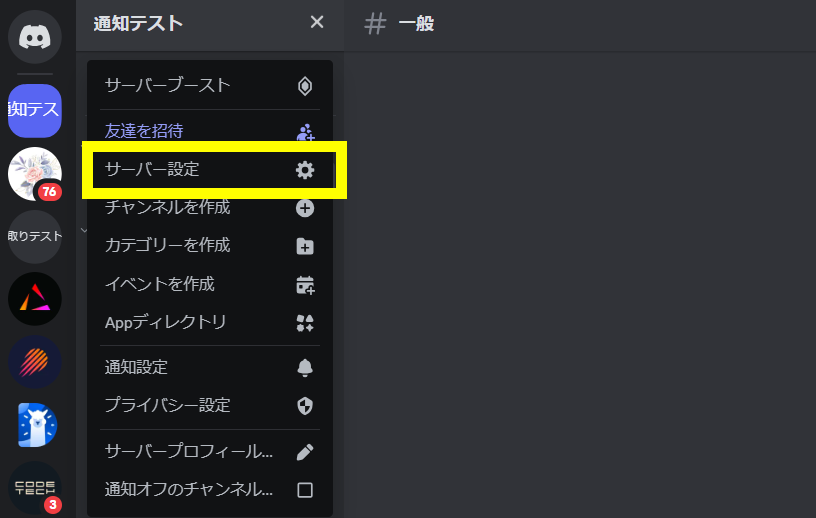Screen dimensions: 816x518
Task: Collapse the category chevron beside the menu
Action: [84, 230]
